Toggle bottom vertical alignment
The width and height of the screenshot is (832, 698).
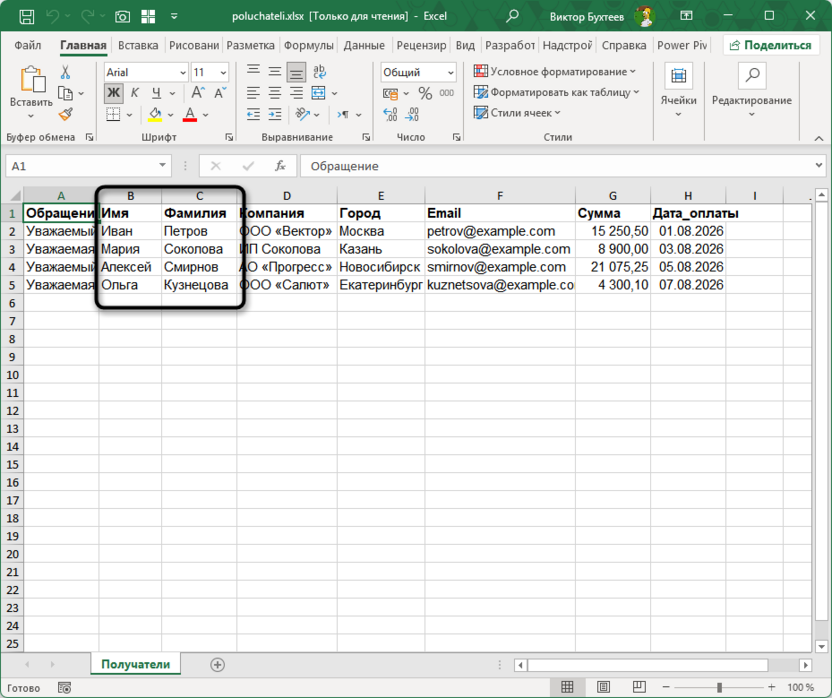296,72
